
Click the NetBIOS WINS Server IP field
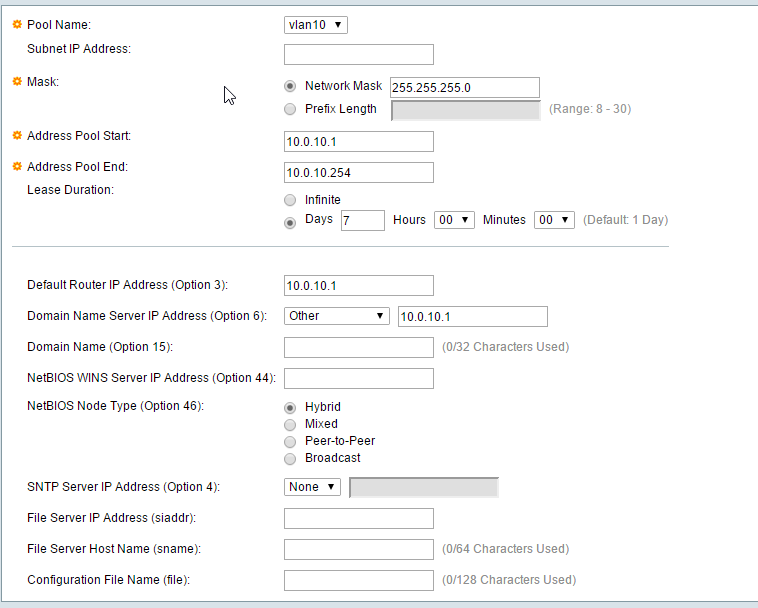359,378
